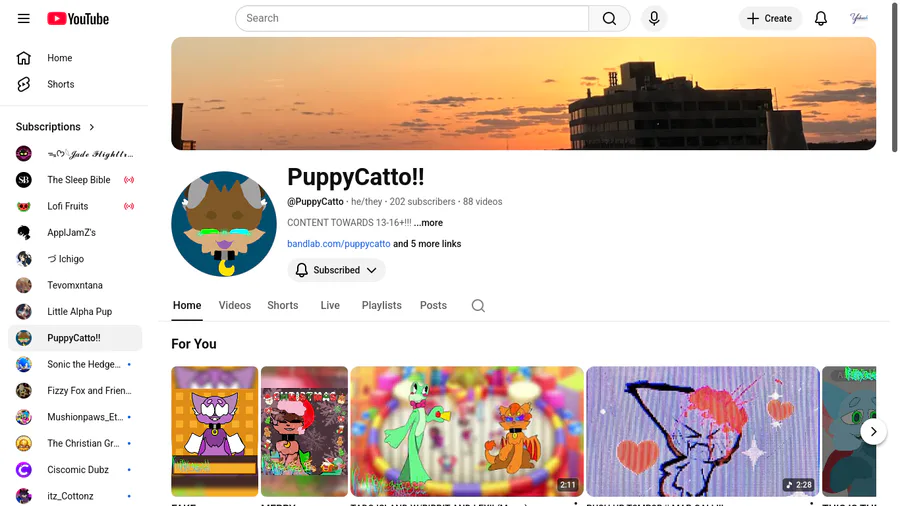Click The Sleep Bible live indicator
The width and height of the screenshot is (900, 506).
[129, 180]
